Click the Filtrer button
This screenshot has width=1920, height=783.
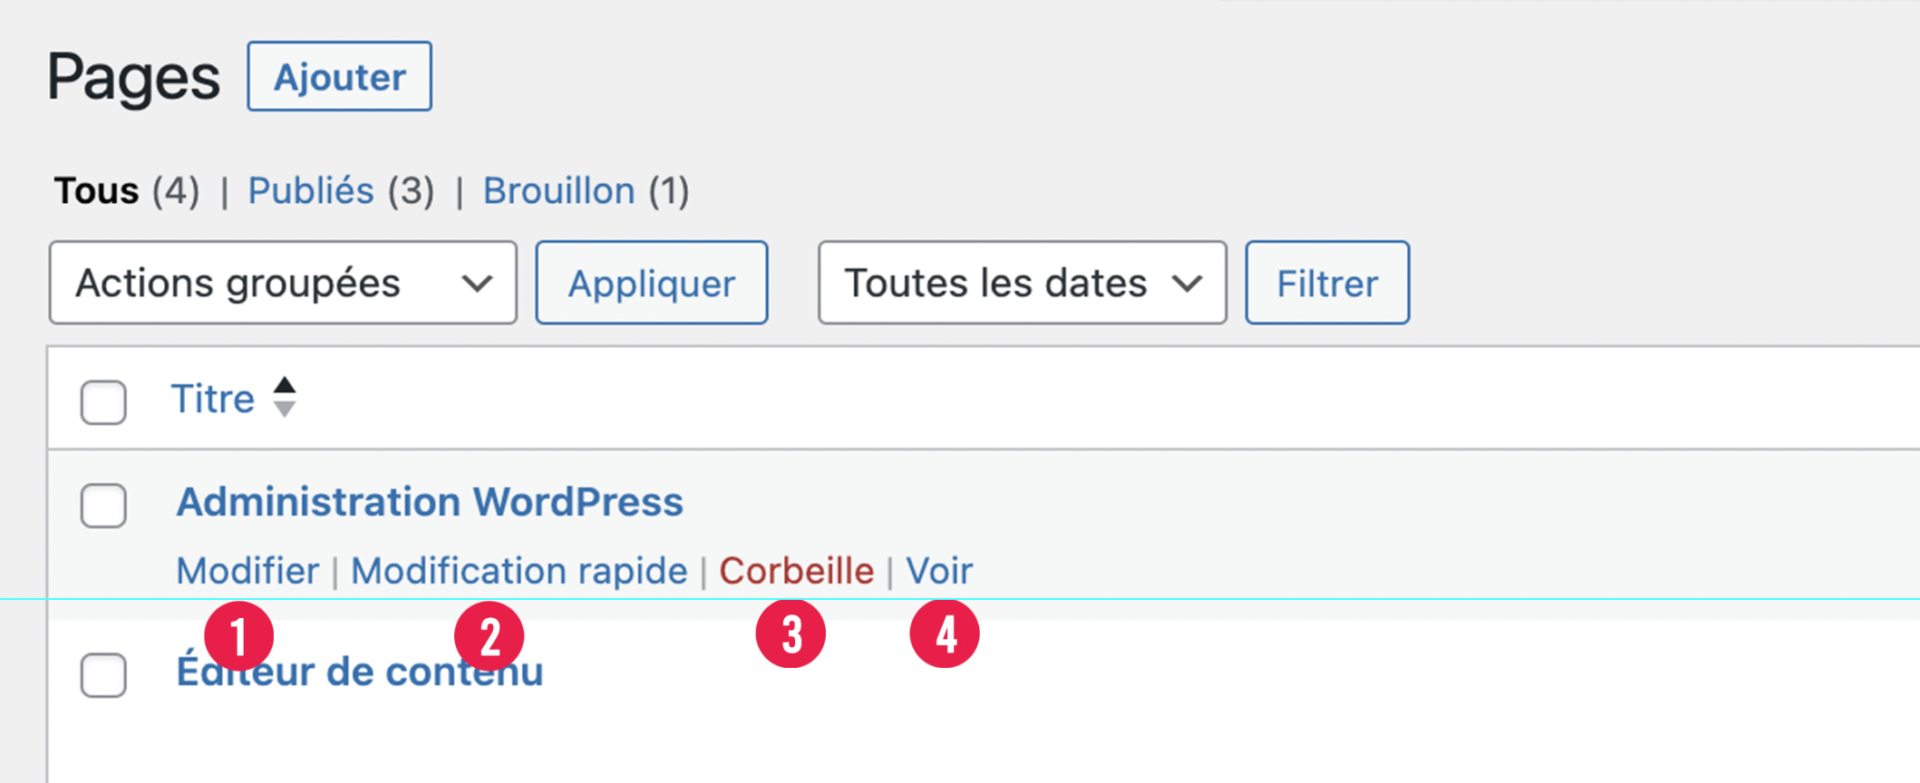pos(1327,282)
